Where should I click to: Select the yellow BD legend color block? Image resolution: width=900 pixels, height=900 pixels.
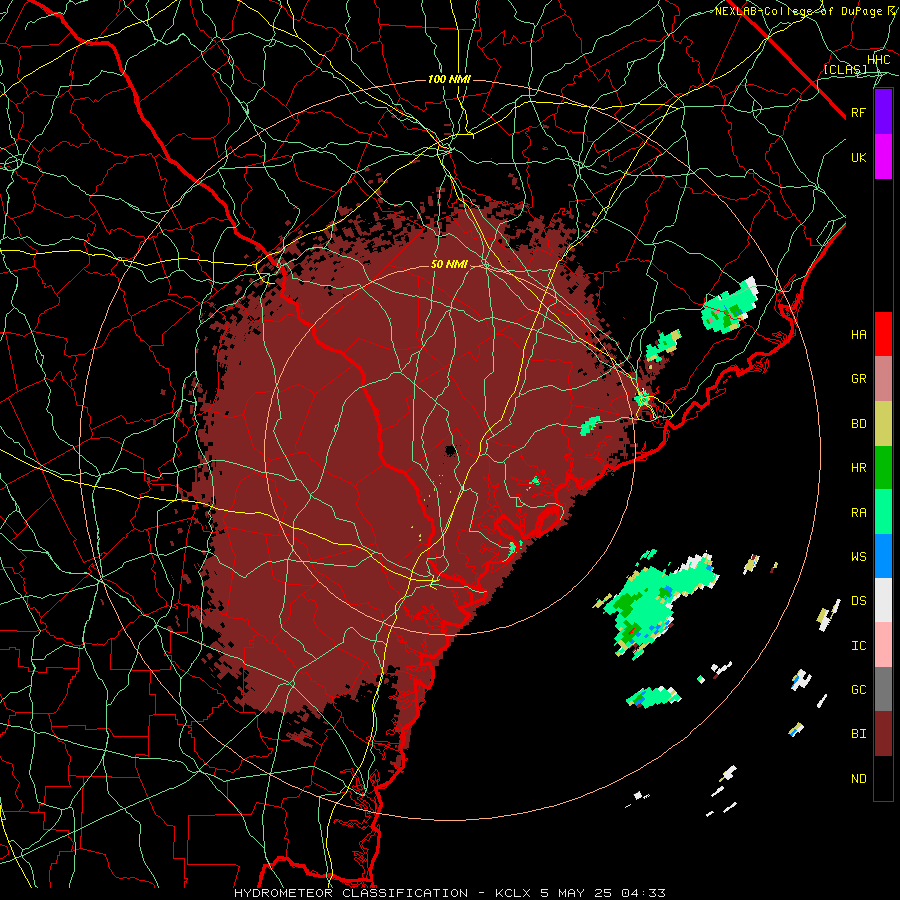click(883, 424)
